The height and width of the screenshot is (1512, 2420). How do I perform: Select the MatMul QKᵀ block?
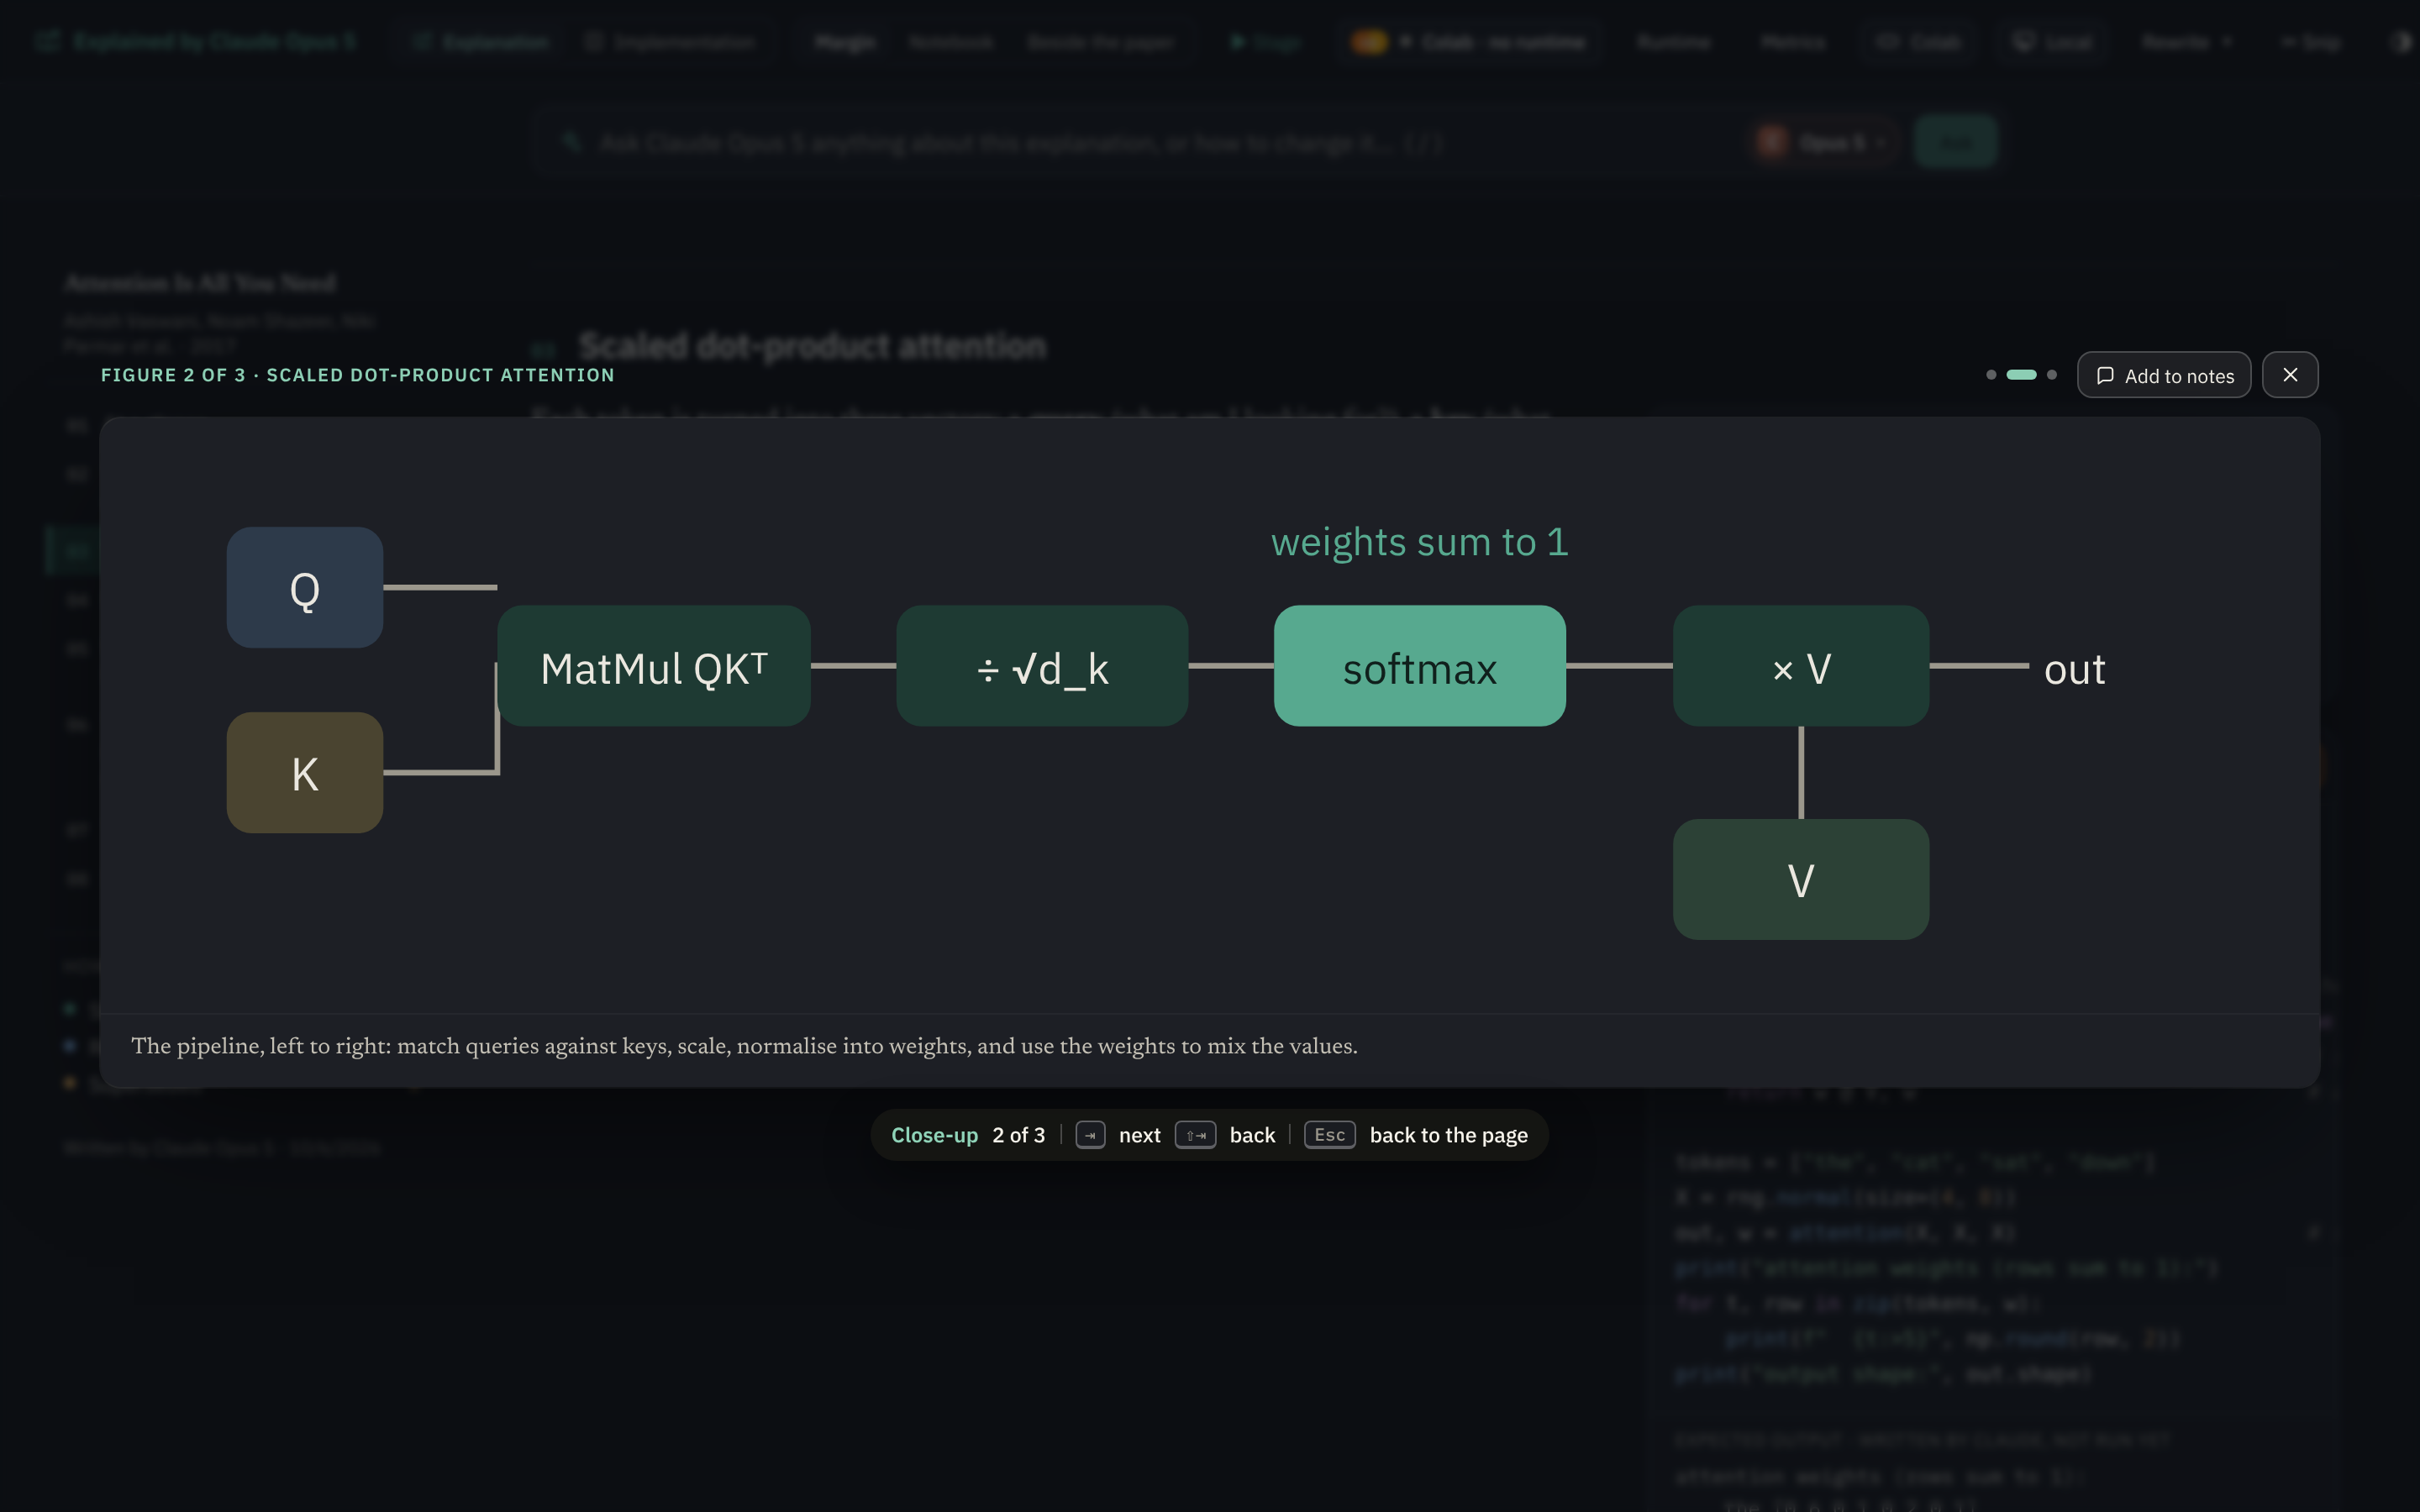click(654, 666)
